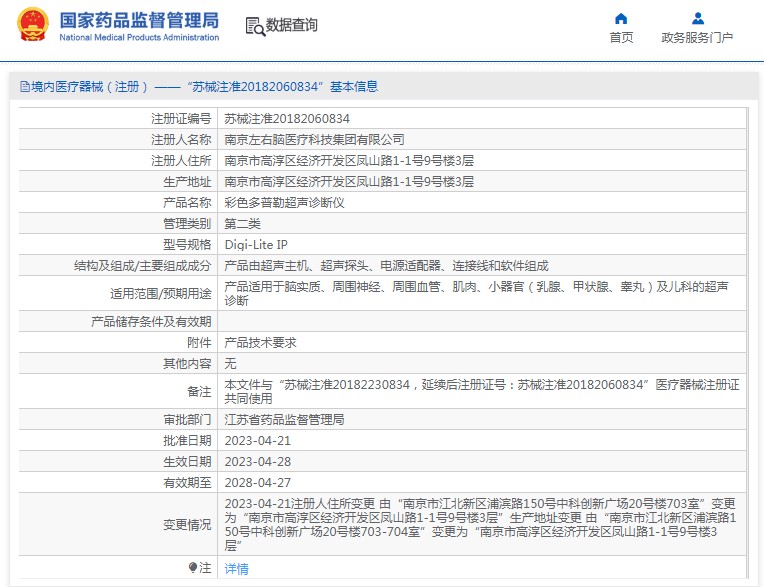764x587 pixels.
Task: Click the lightbulb icon beside 注
Action: click(x=193, y=568)
